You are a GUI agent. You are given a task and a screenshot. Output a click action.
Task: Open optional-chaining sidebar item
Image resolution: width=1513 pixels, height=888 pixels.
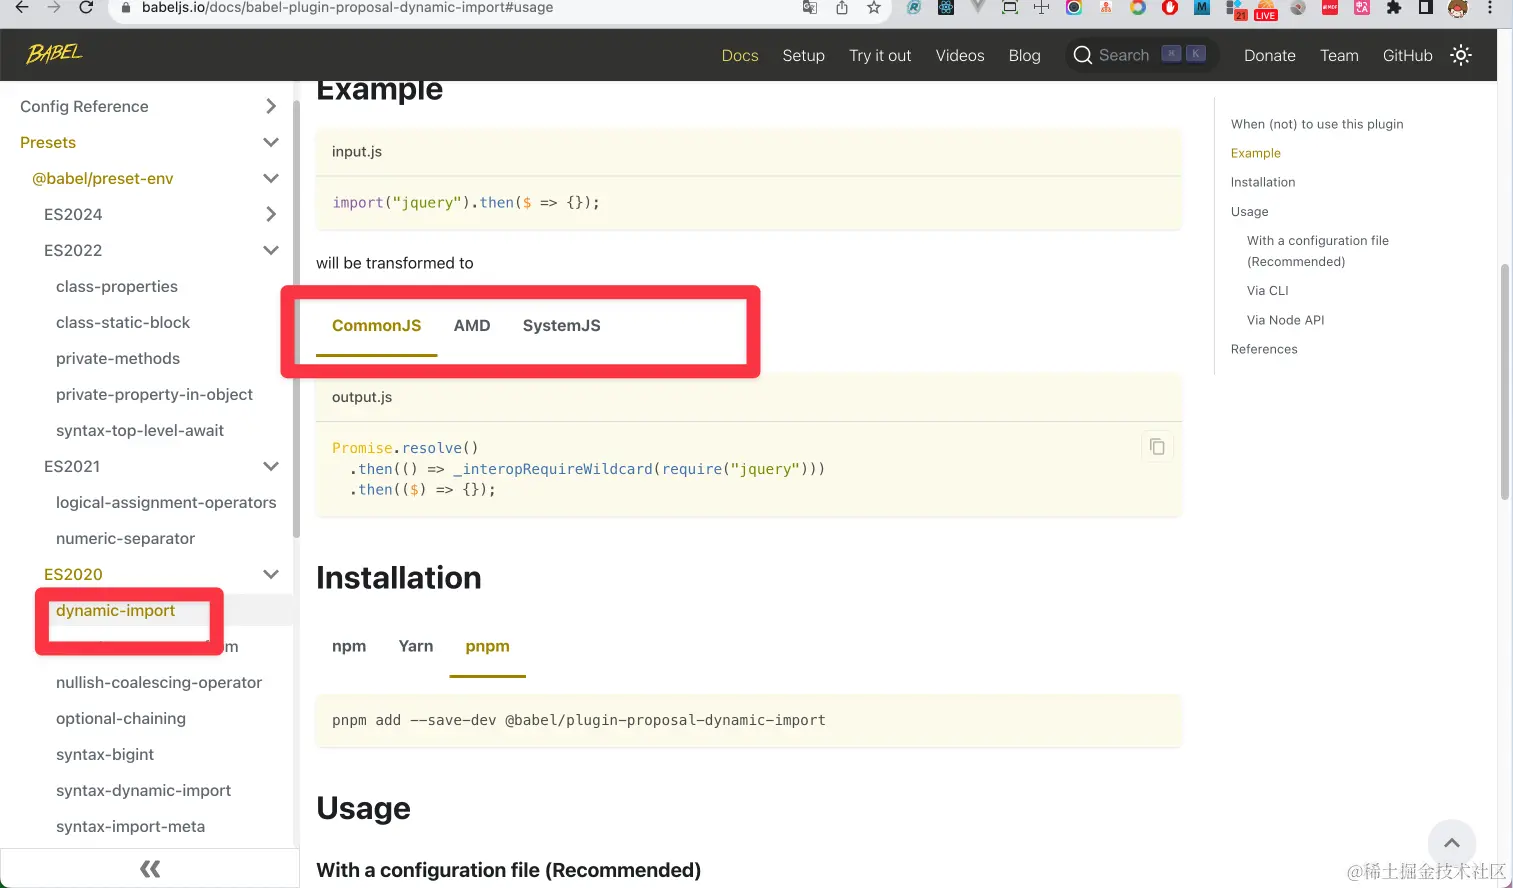(x=121, y=718)
